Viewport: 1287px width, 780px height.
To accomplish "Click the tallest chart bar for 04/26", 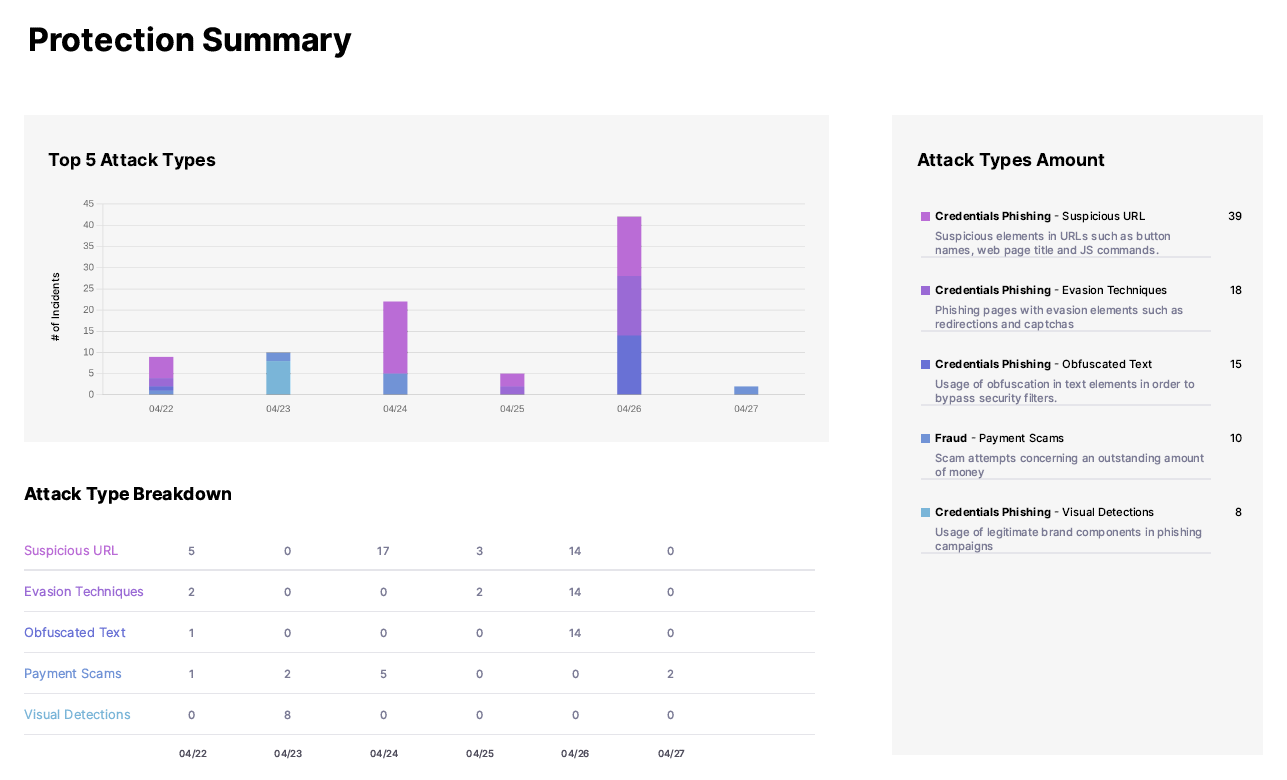I will click(x=629, y=305).
